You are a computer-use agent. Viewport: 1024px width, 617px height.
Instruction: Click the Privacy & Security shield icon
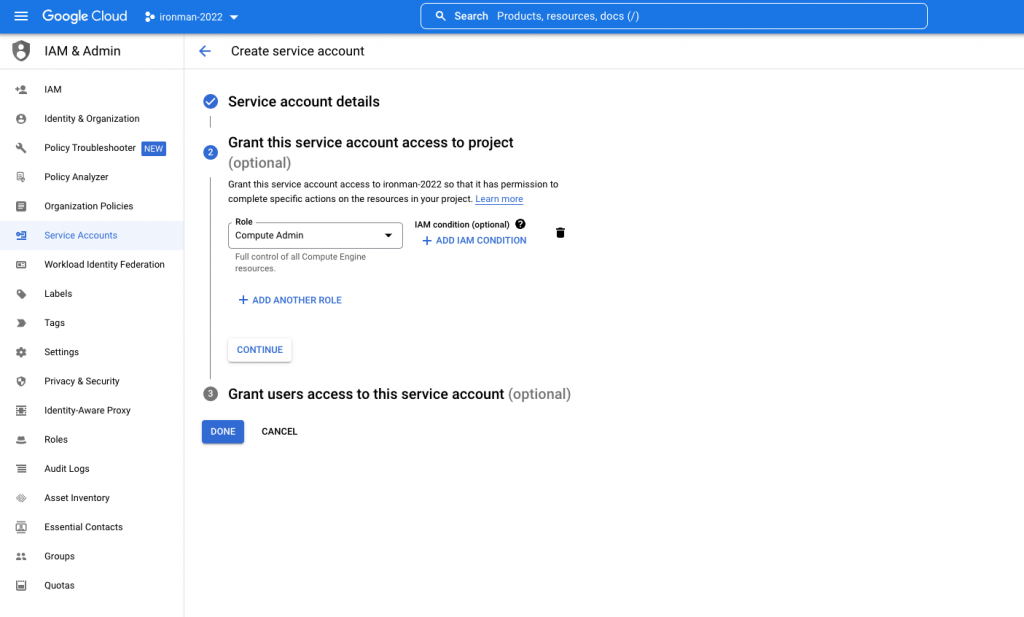(21, 381)
